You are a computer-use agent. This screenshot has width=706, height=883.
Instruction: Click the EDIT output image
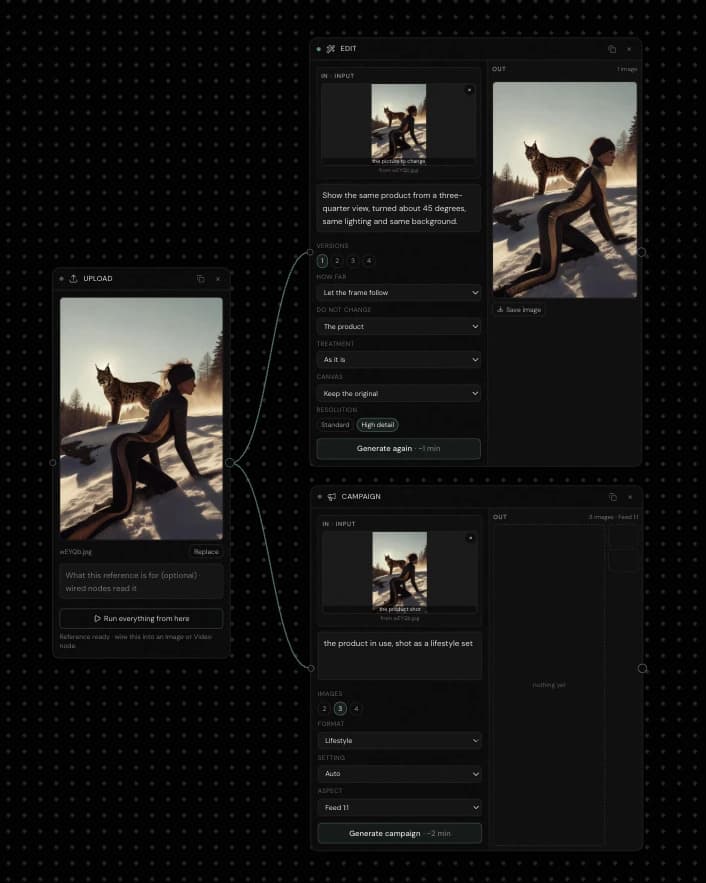coord(565,190)
